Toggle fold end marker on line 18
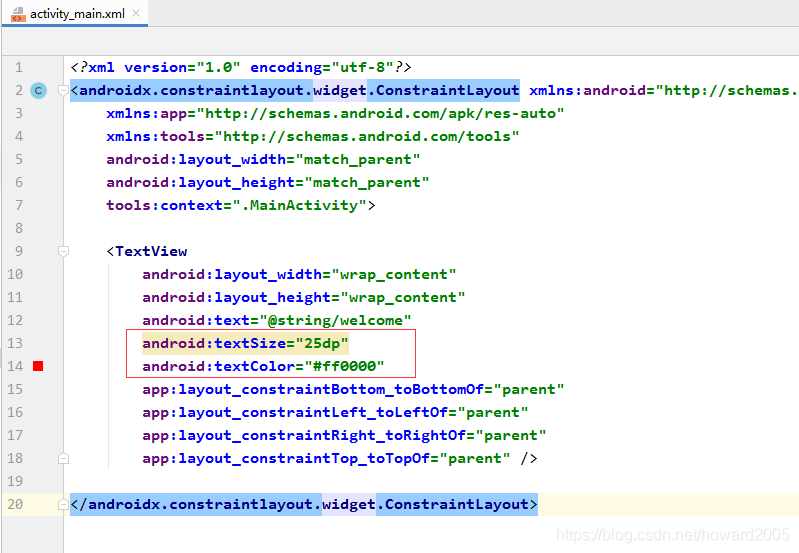 [63, 458]
